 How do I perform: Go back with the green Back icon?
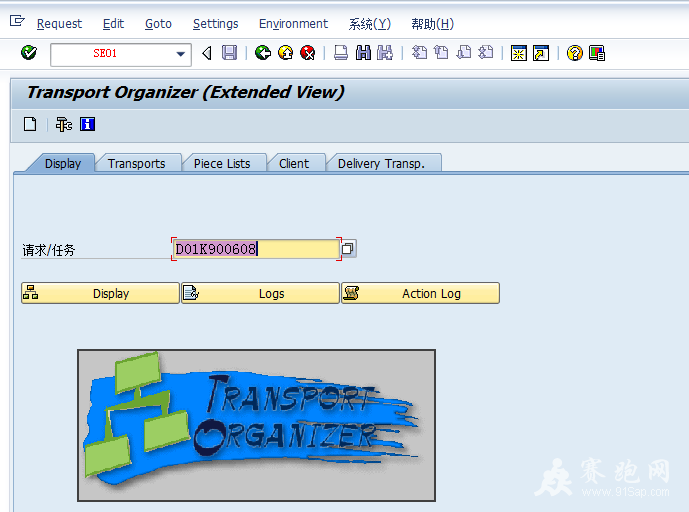[263, 53]
